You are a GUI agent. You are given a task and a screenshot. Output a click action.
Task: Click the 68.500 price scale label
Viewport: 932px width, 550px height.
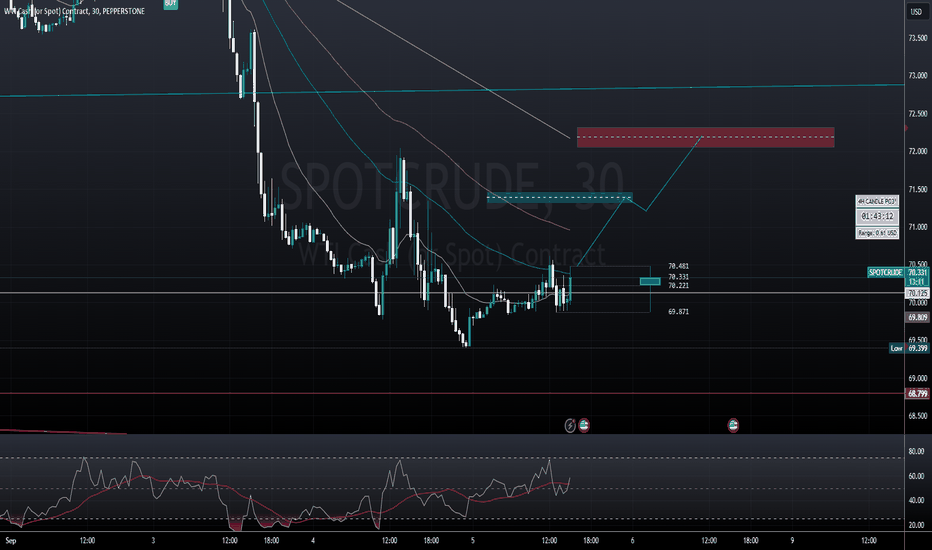[918, 416]
